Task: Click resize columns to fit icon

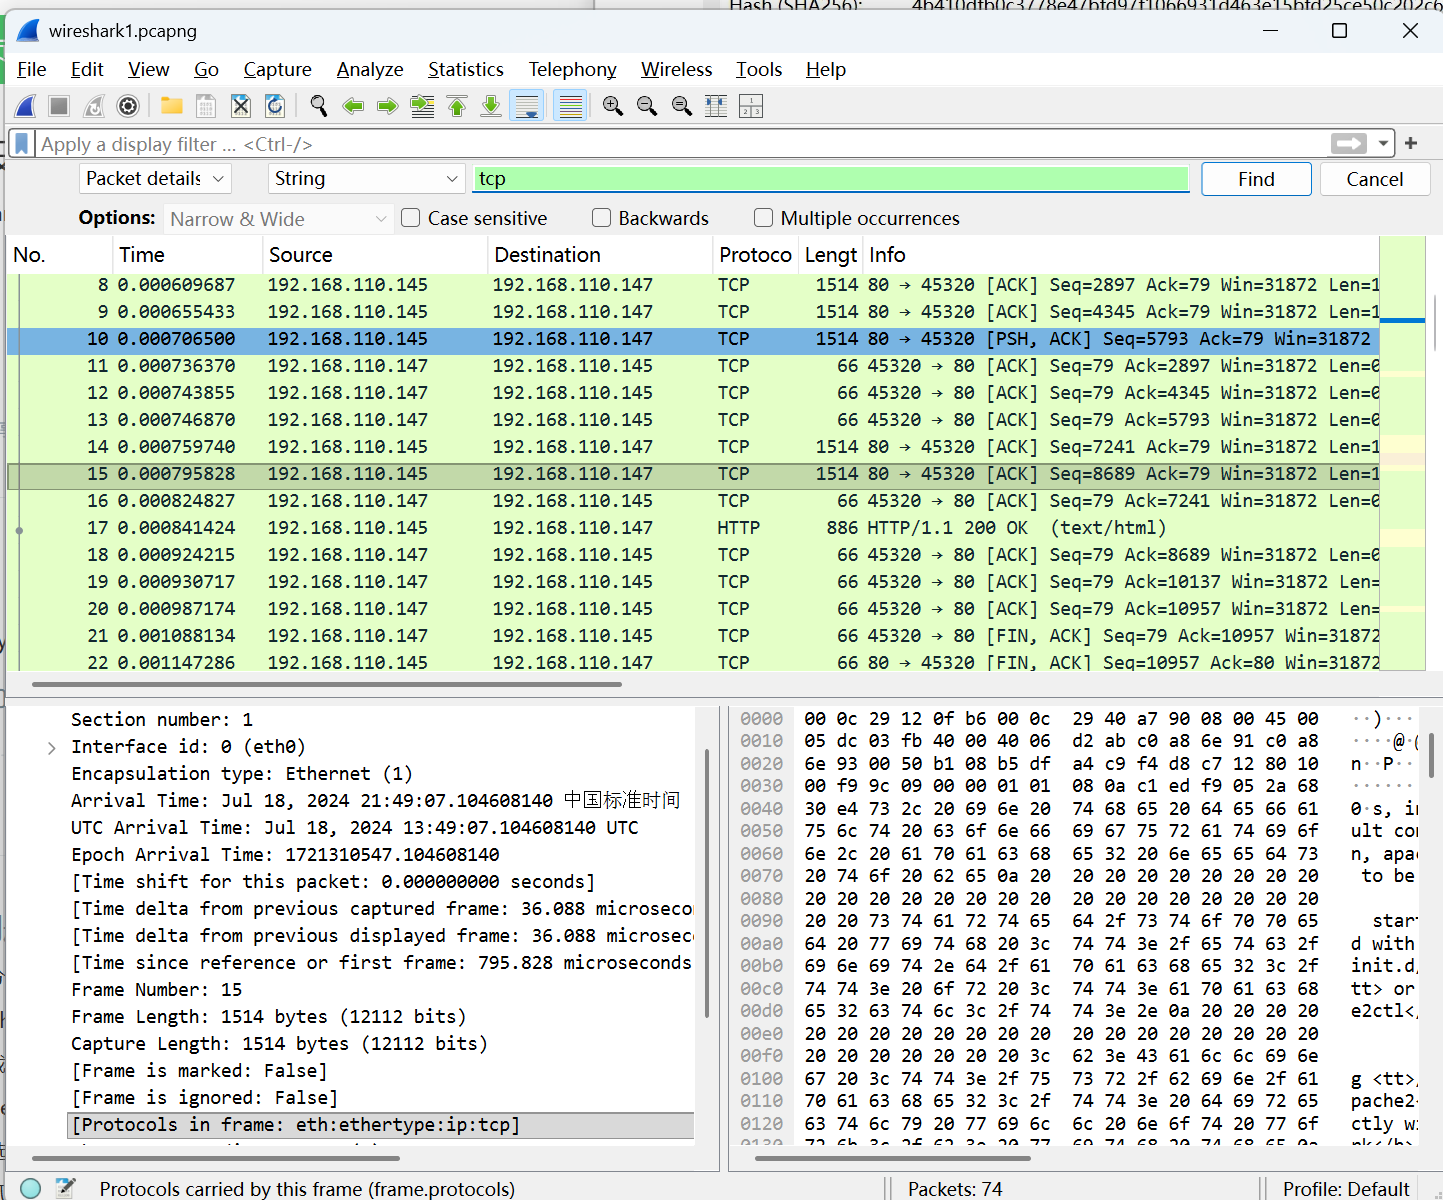Action: tap(716, 106)
